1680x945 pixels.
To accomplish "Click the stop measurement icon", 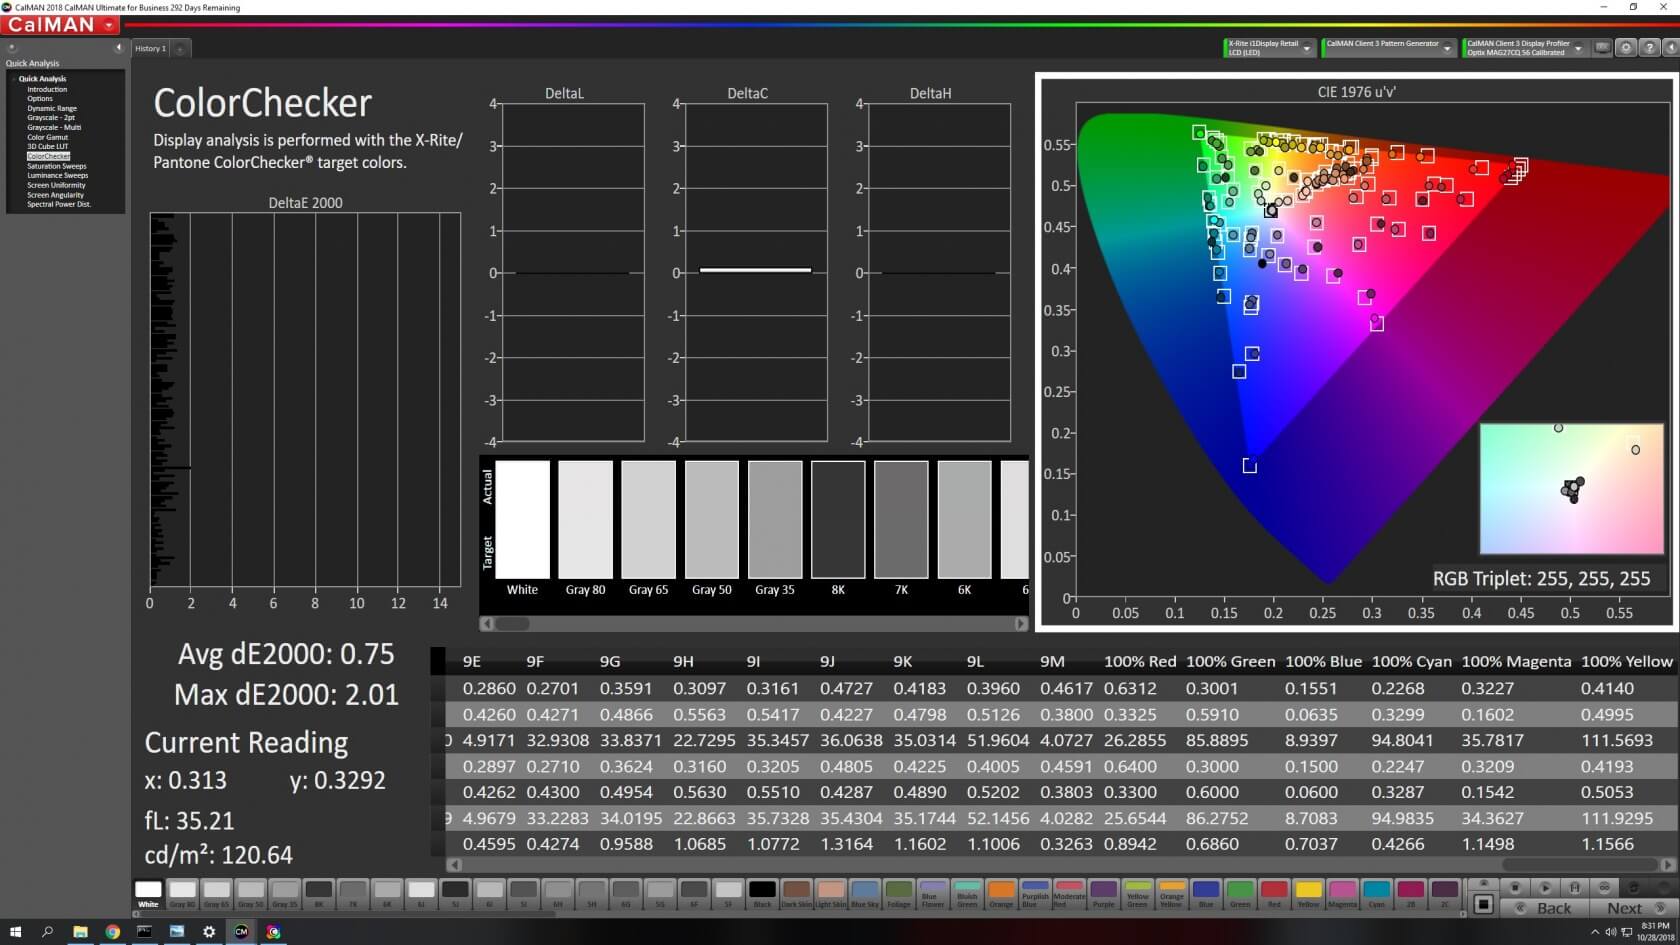I will 1515,887.
